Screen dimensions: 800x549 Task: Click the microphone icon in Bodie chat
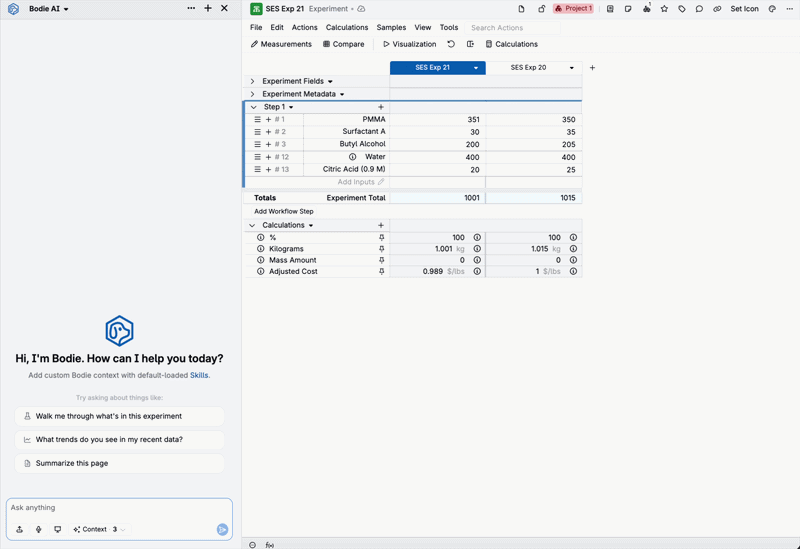[x=39, y=530]
